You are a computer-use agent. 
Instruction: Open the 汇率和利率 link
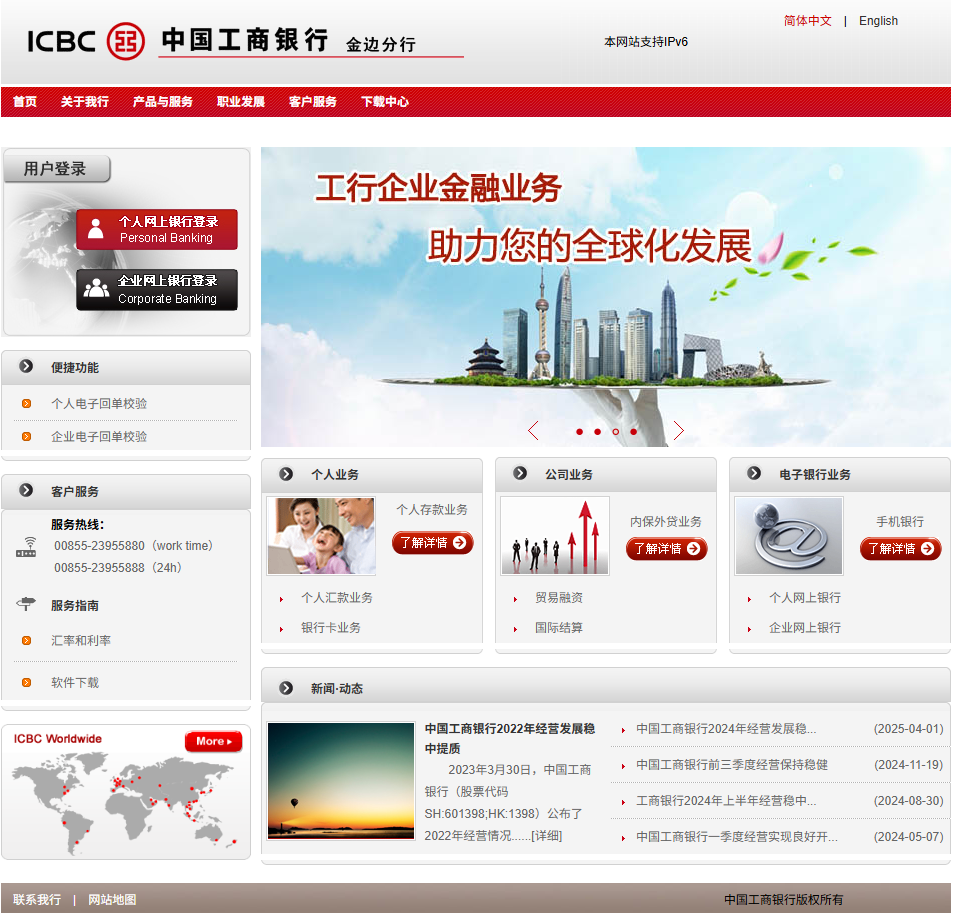coord(81,641)
